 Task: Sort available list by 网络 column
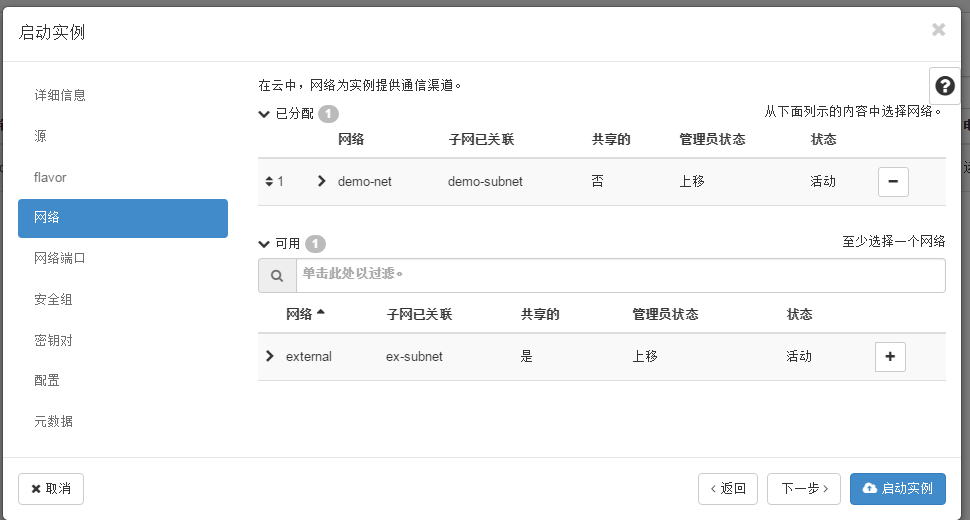305,314
